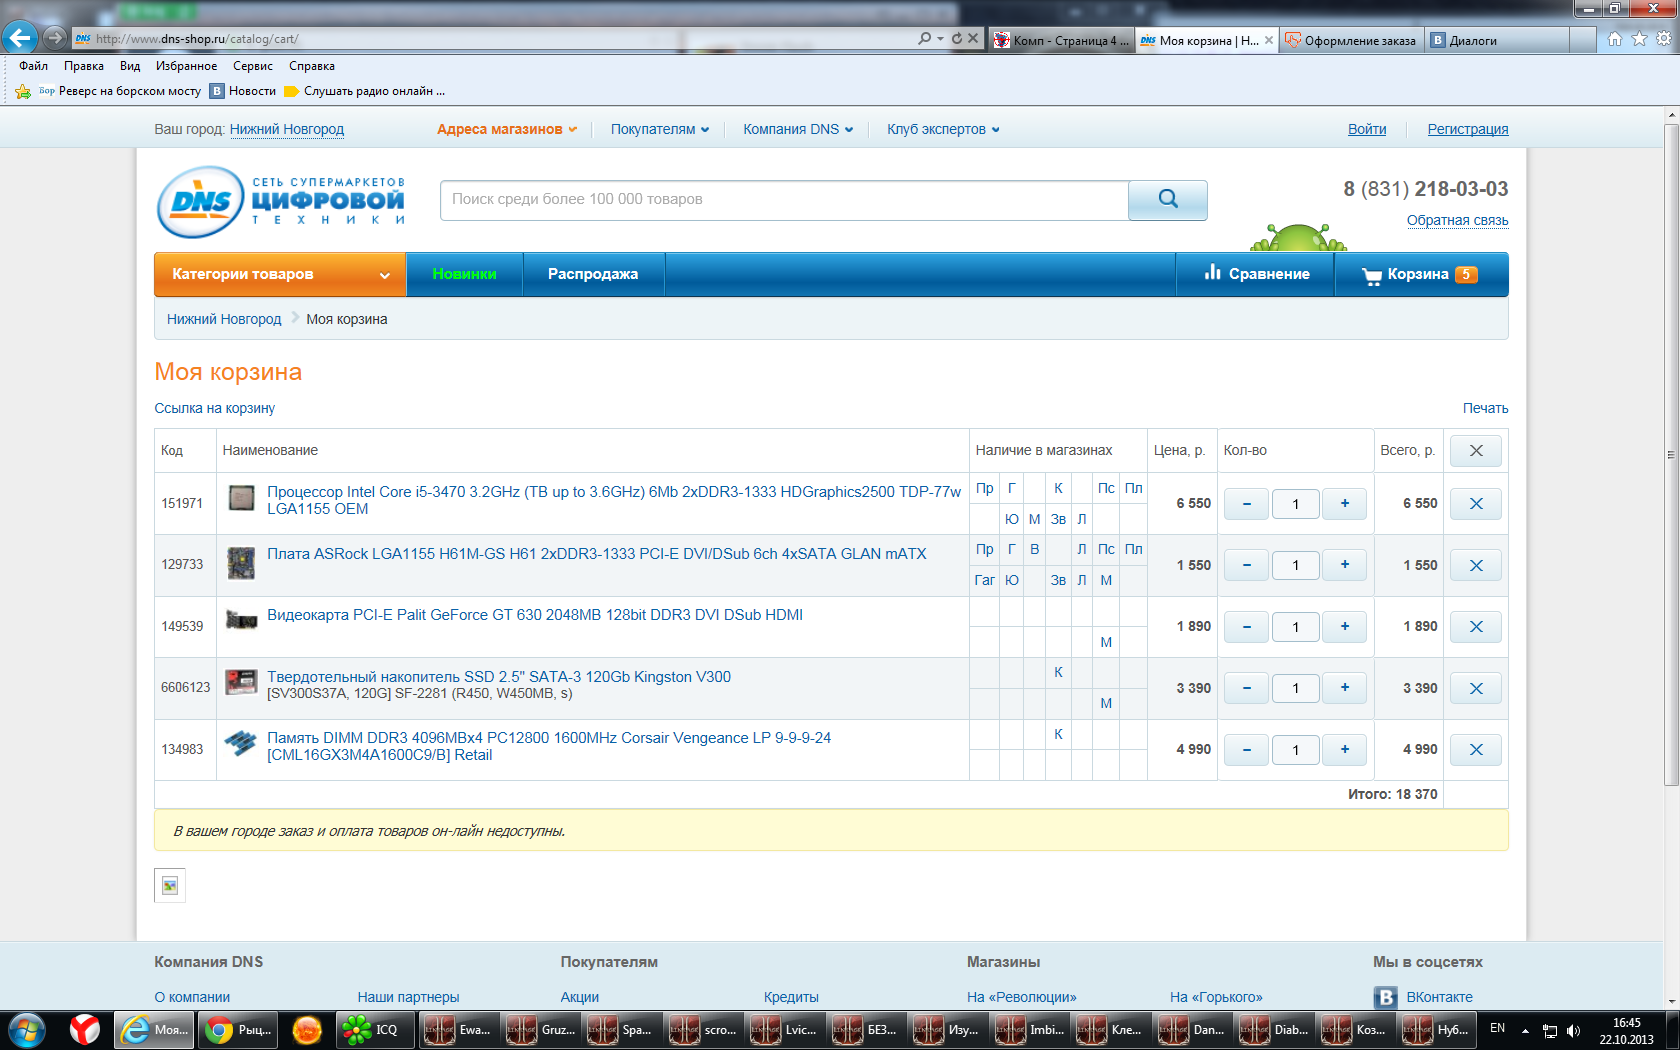1680x1050 pixels.
Task: Expand Адреса магазинов menu
Action: 507,130
